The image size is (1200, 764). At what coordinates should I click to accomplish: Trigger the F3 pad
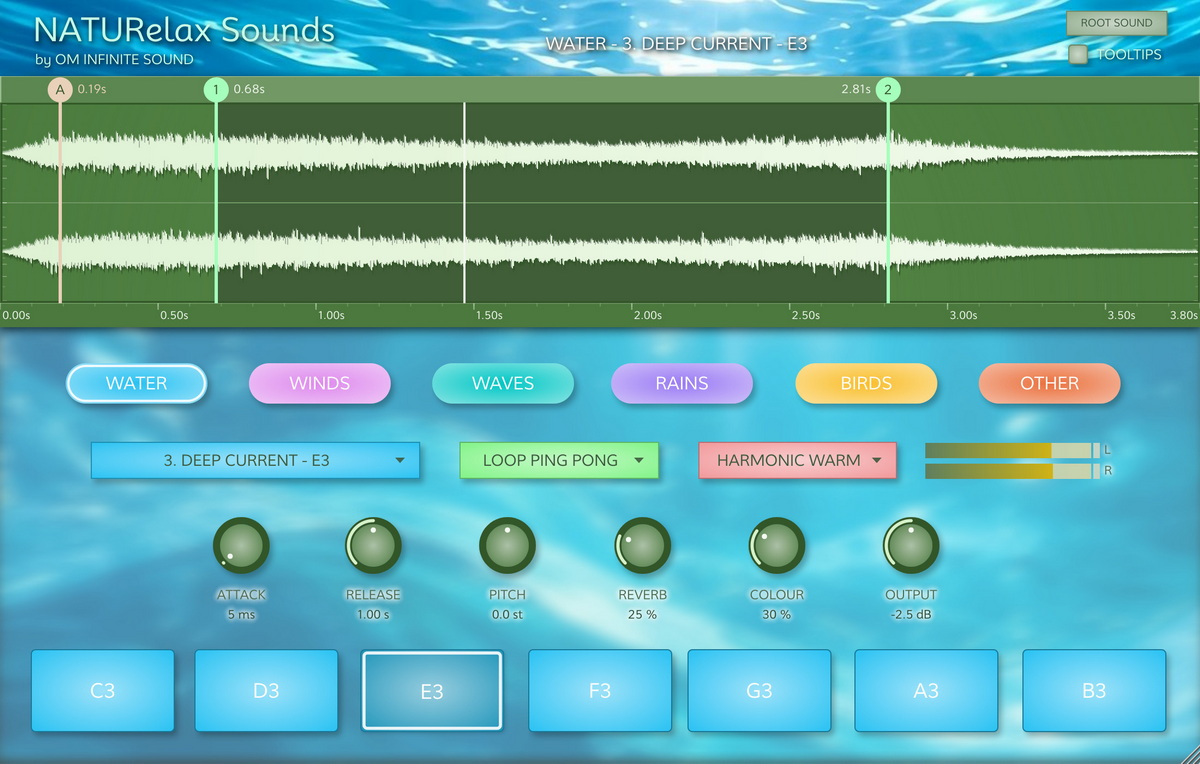[x=599, y=691]
